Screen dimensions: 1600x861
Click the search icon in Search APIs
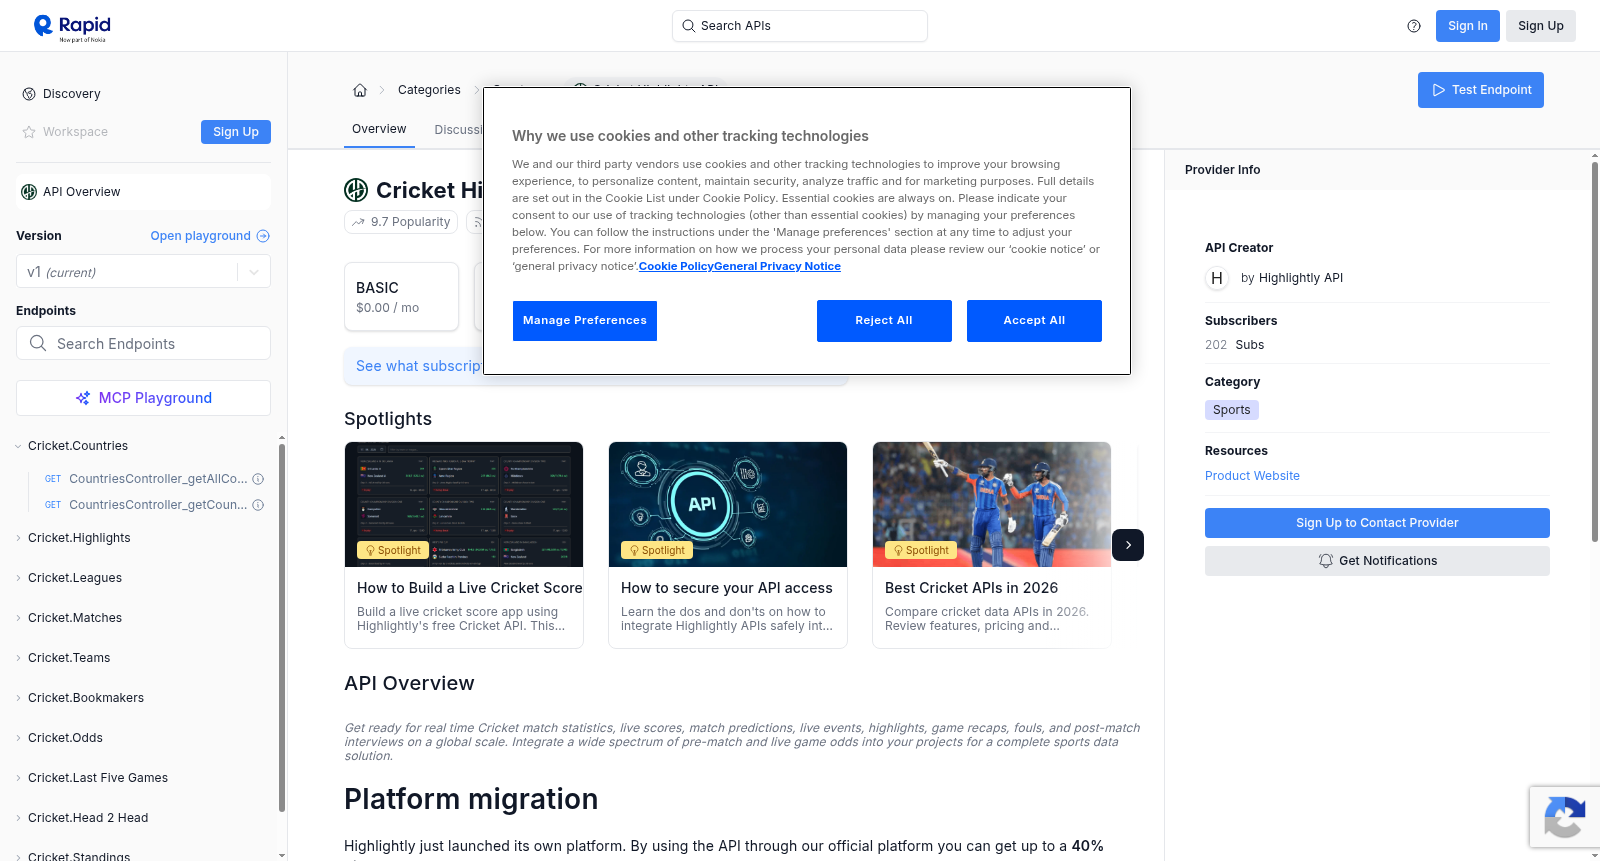tap(688, 26)
